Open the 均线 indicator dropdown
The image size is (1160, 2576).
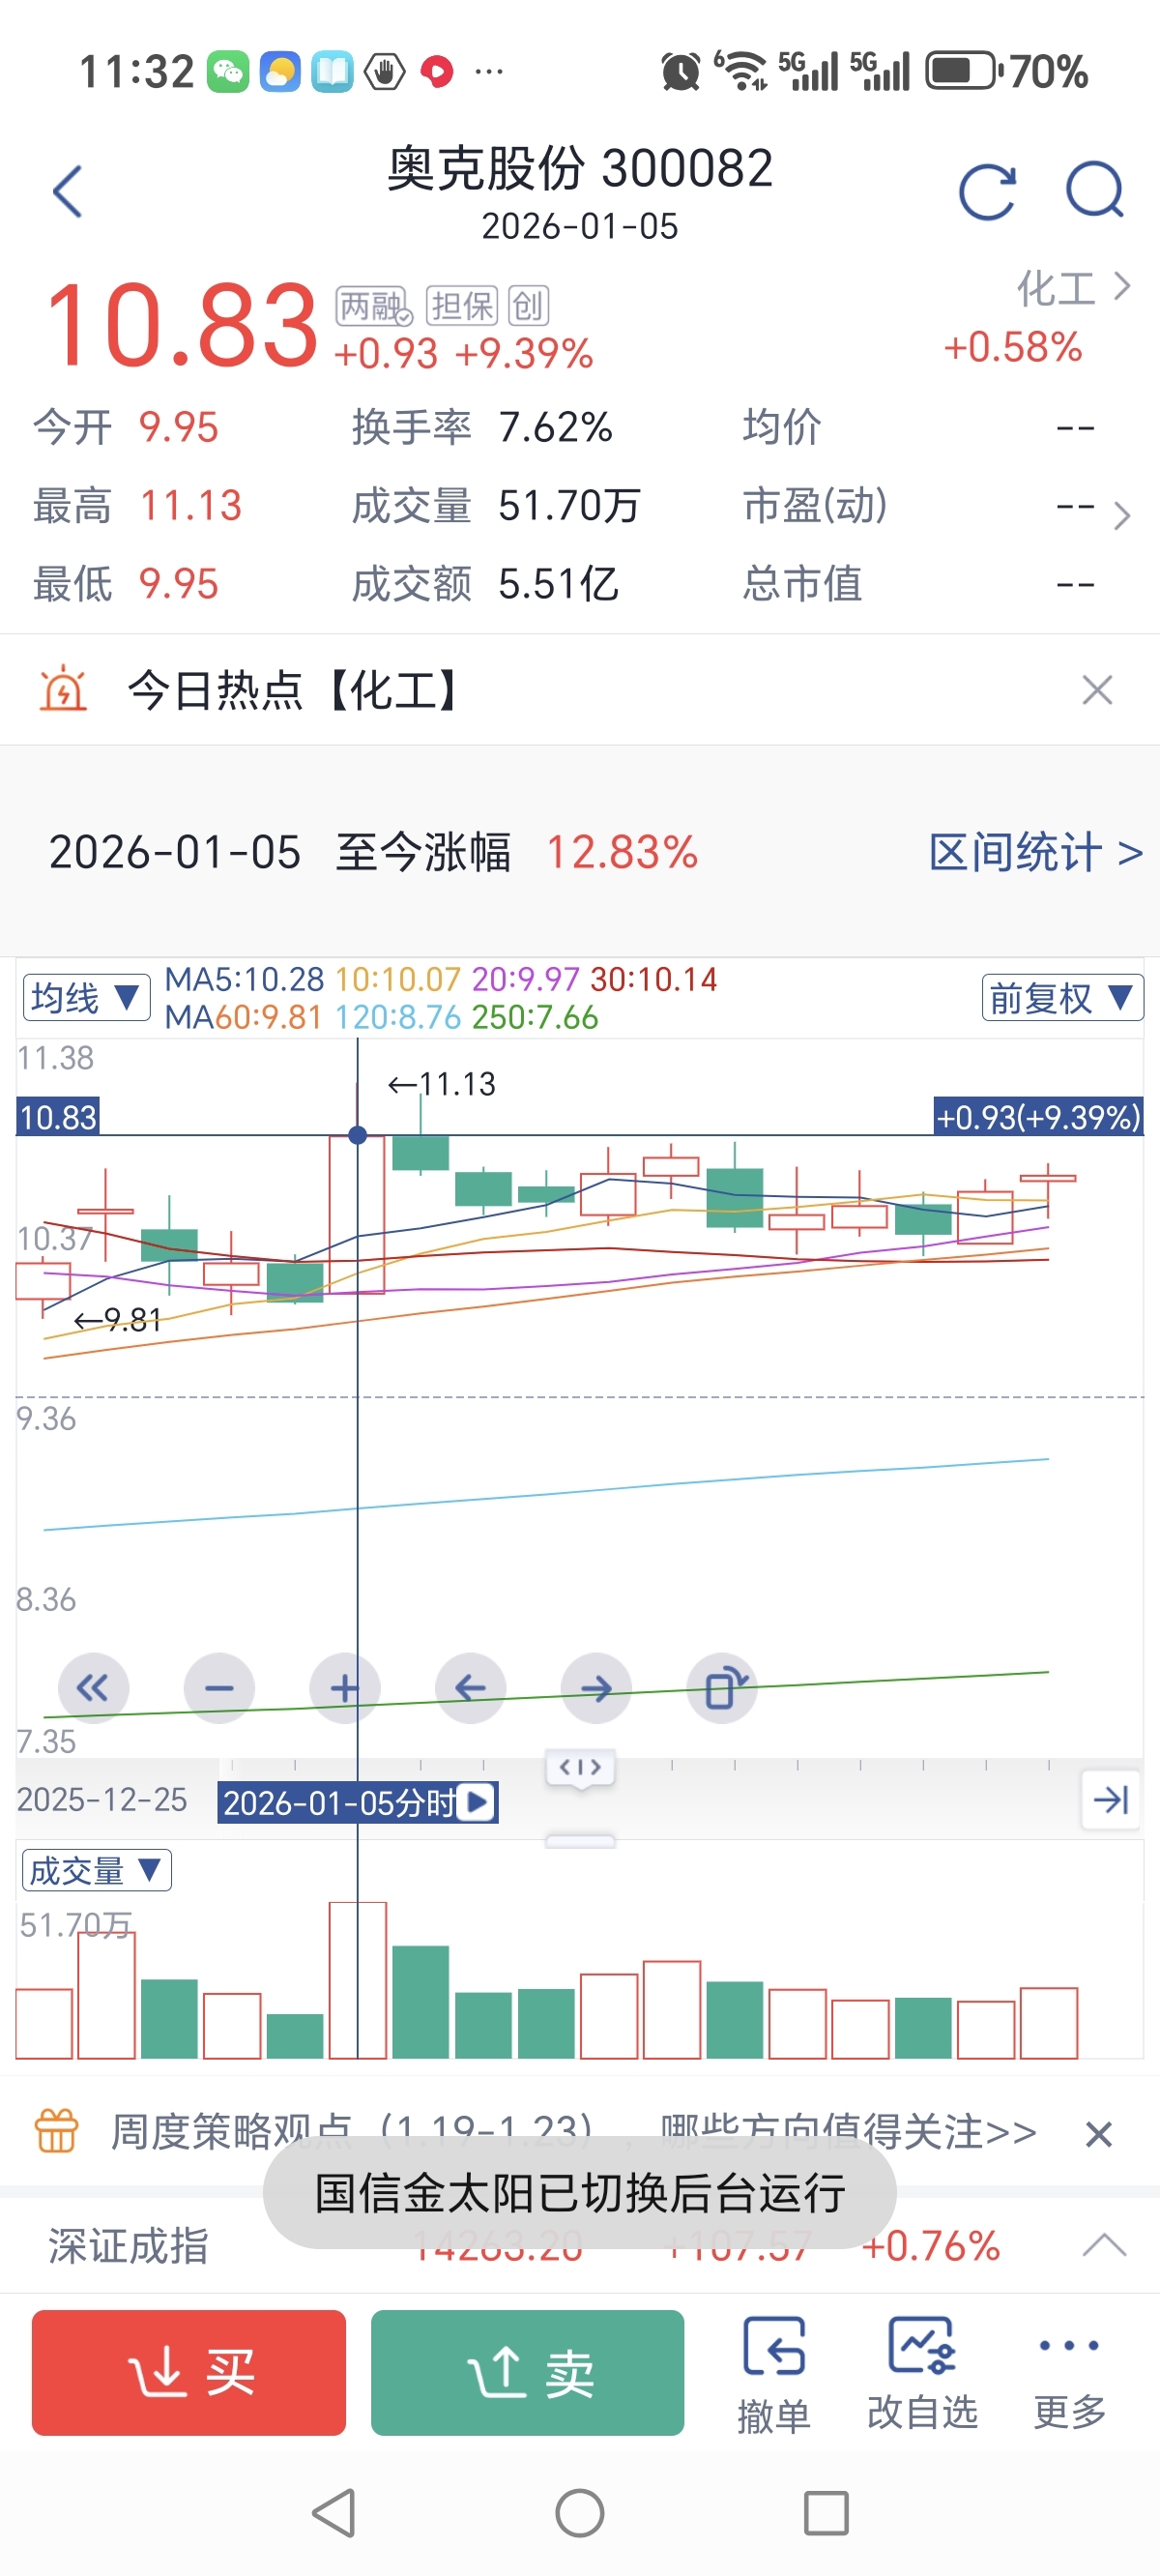click(x=86, y=997)
